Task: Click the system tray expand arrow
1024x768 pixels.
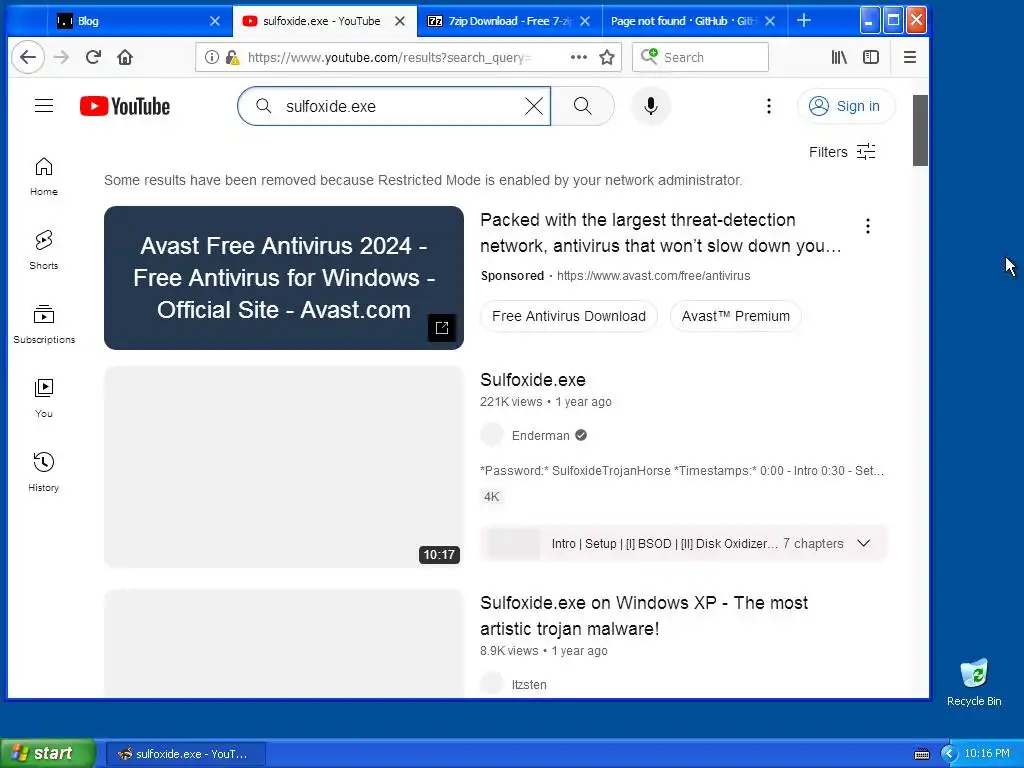Action: (x=948, y=754)
